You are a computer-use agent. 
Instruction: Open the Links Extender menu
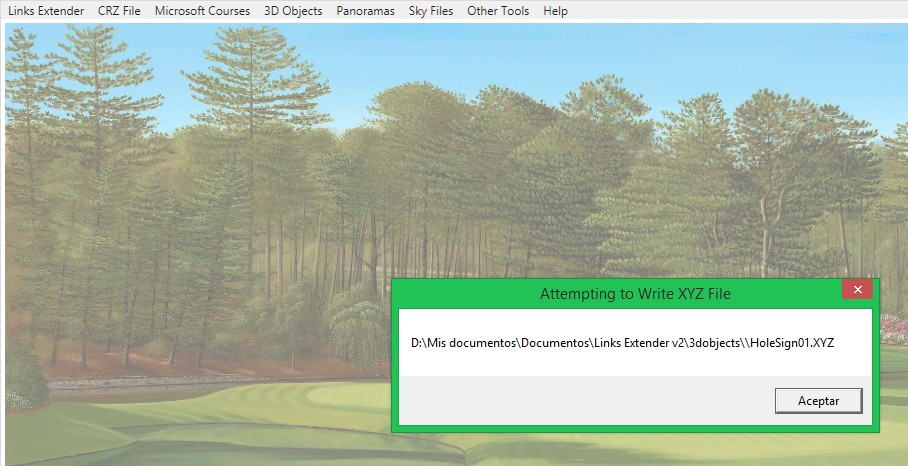(x=46, y=11)
